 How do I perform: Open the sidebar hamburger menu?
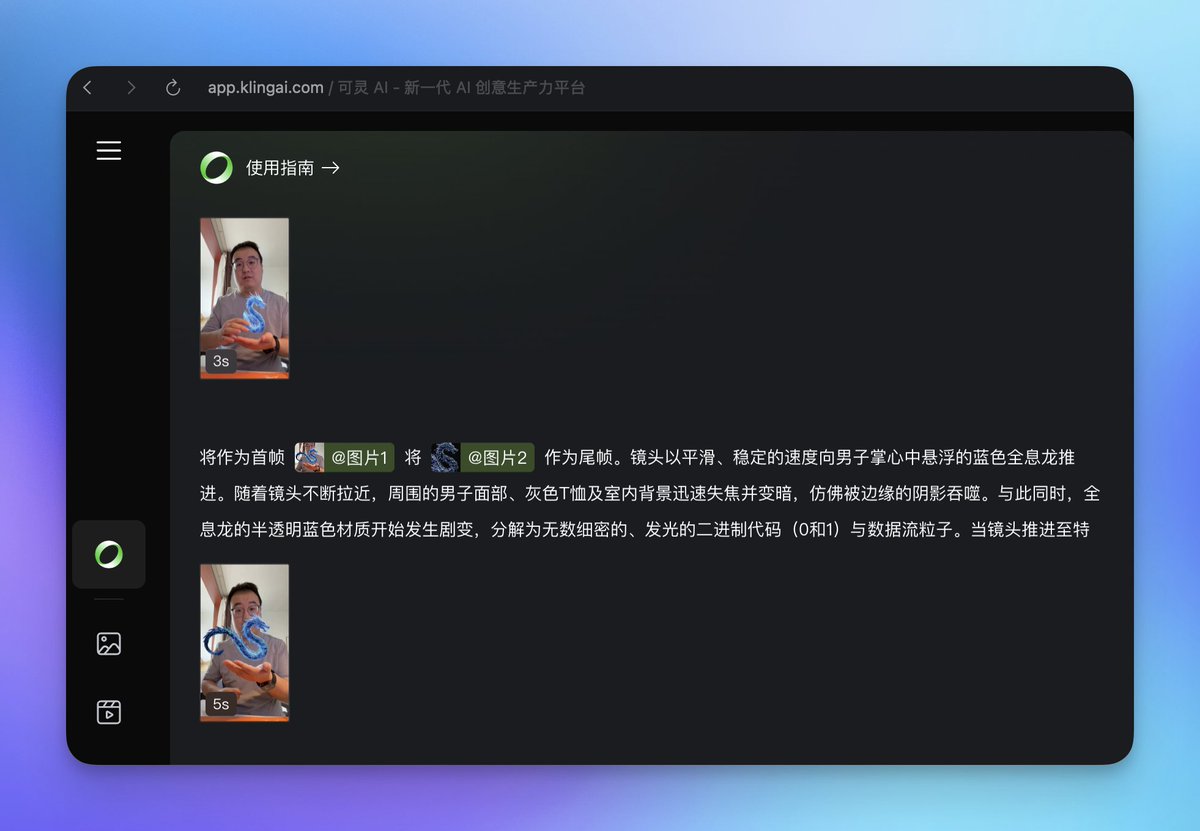(x=109, y=150)
